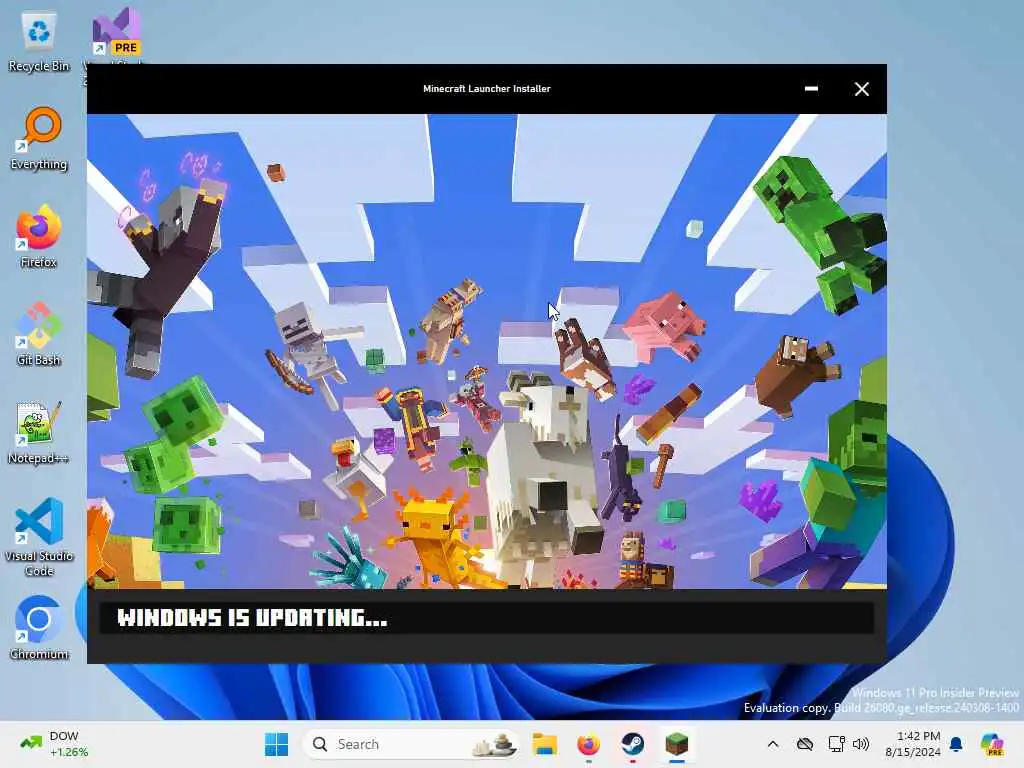This screenshot has height=768, width=1024.
Task: Focus the taskbar Search box
Action: coord(411,744)
